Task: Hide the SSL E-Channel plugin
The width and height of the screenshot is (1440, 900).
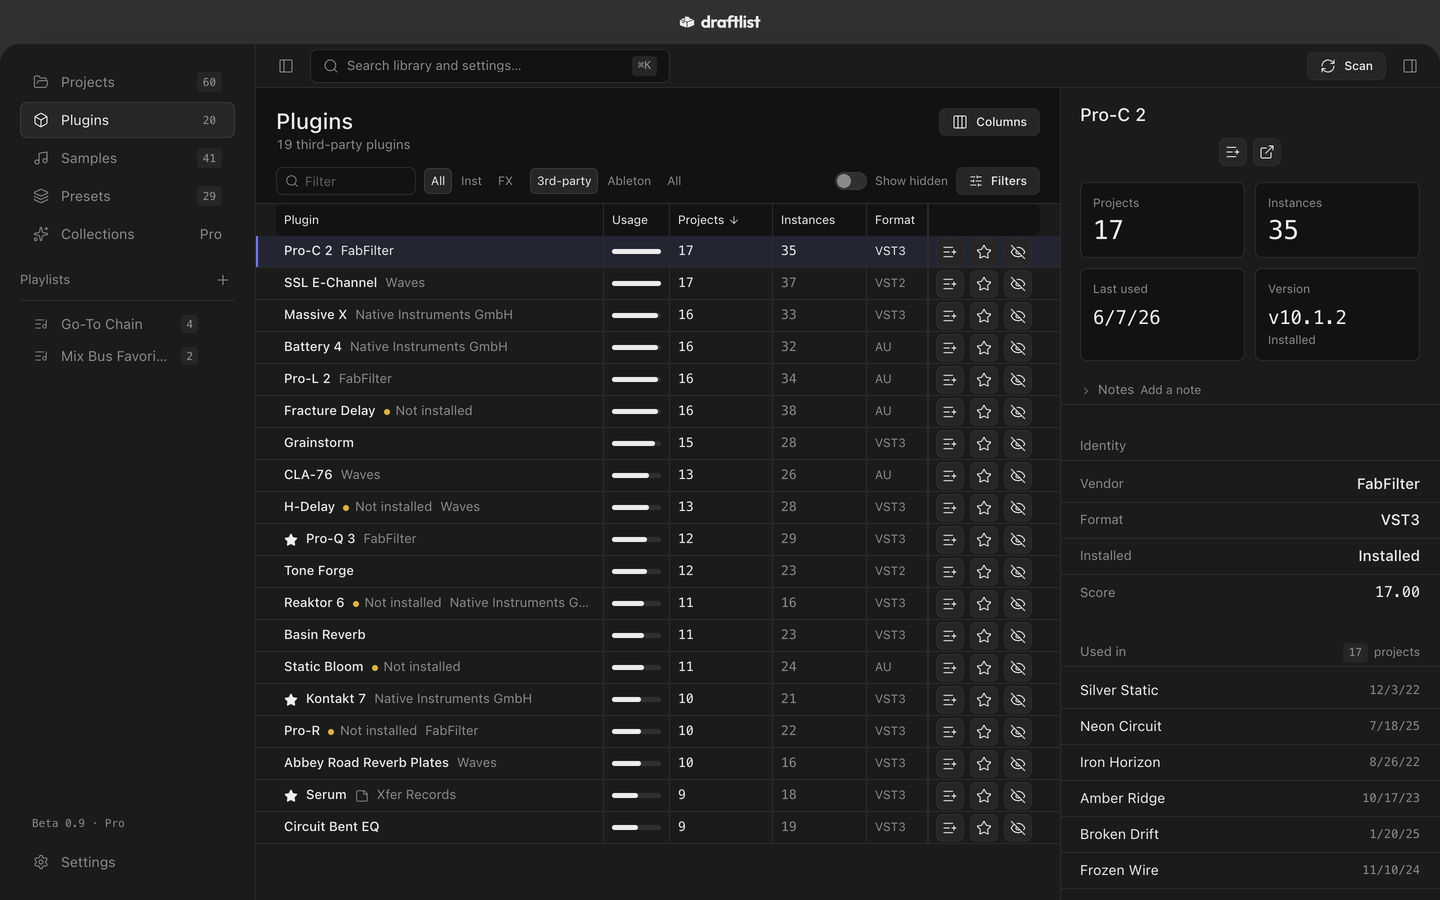Action: [x=1018, y=284]
